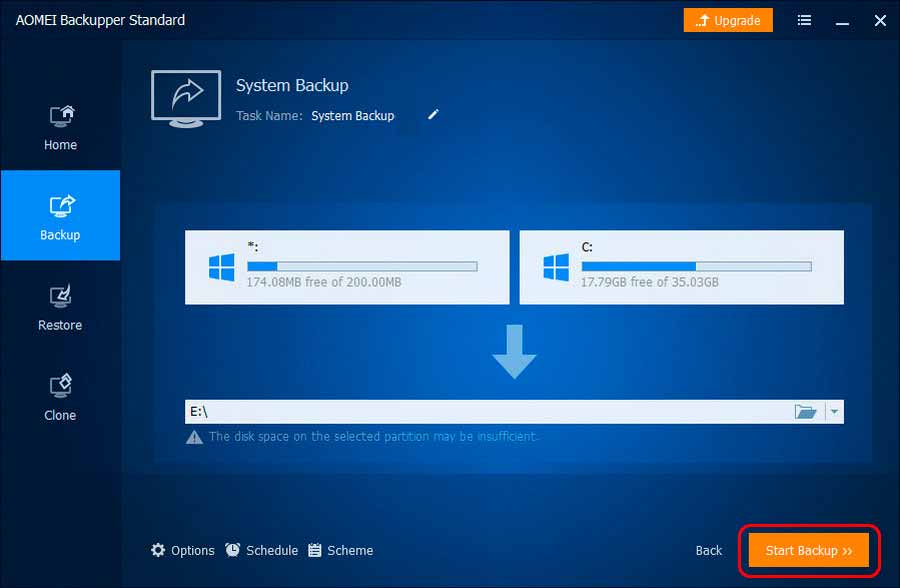Switch to the Restore tab
Image resolution: width=900 pixels, height=588 pixels.
pyautogui.click(x=60, y=306)
